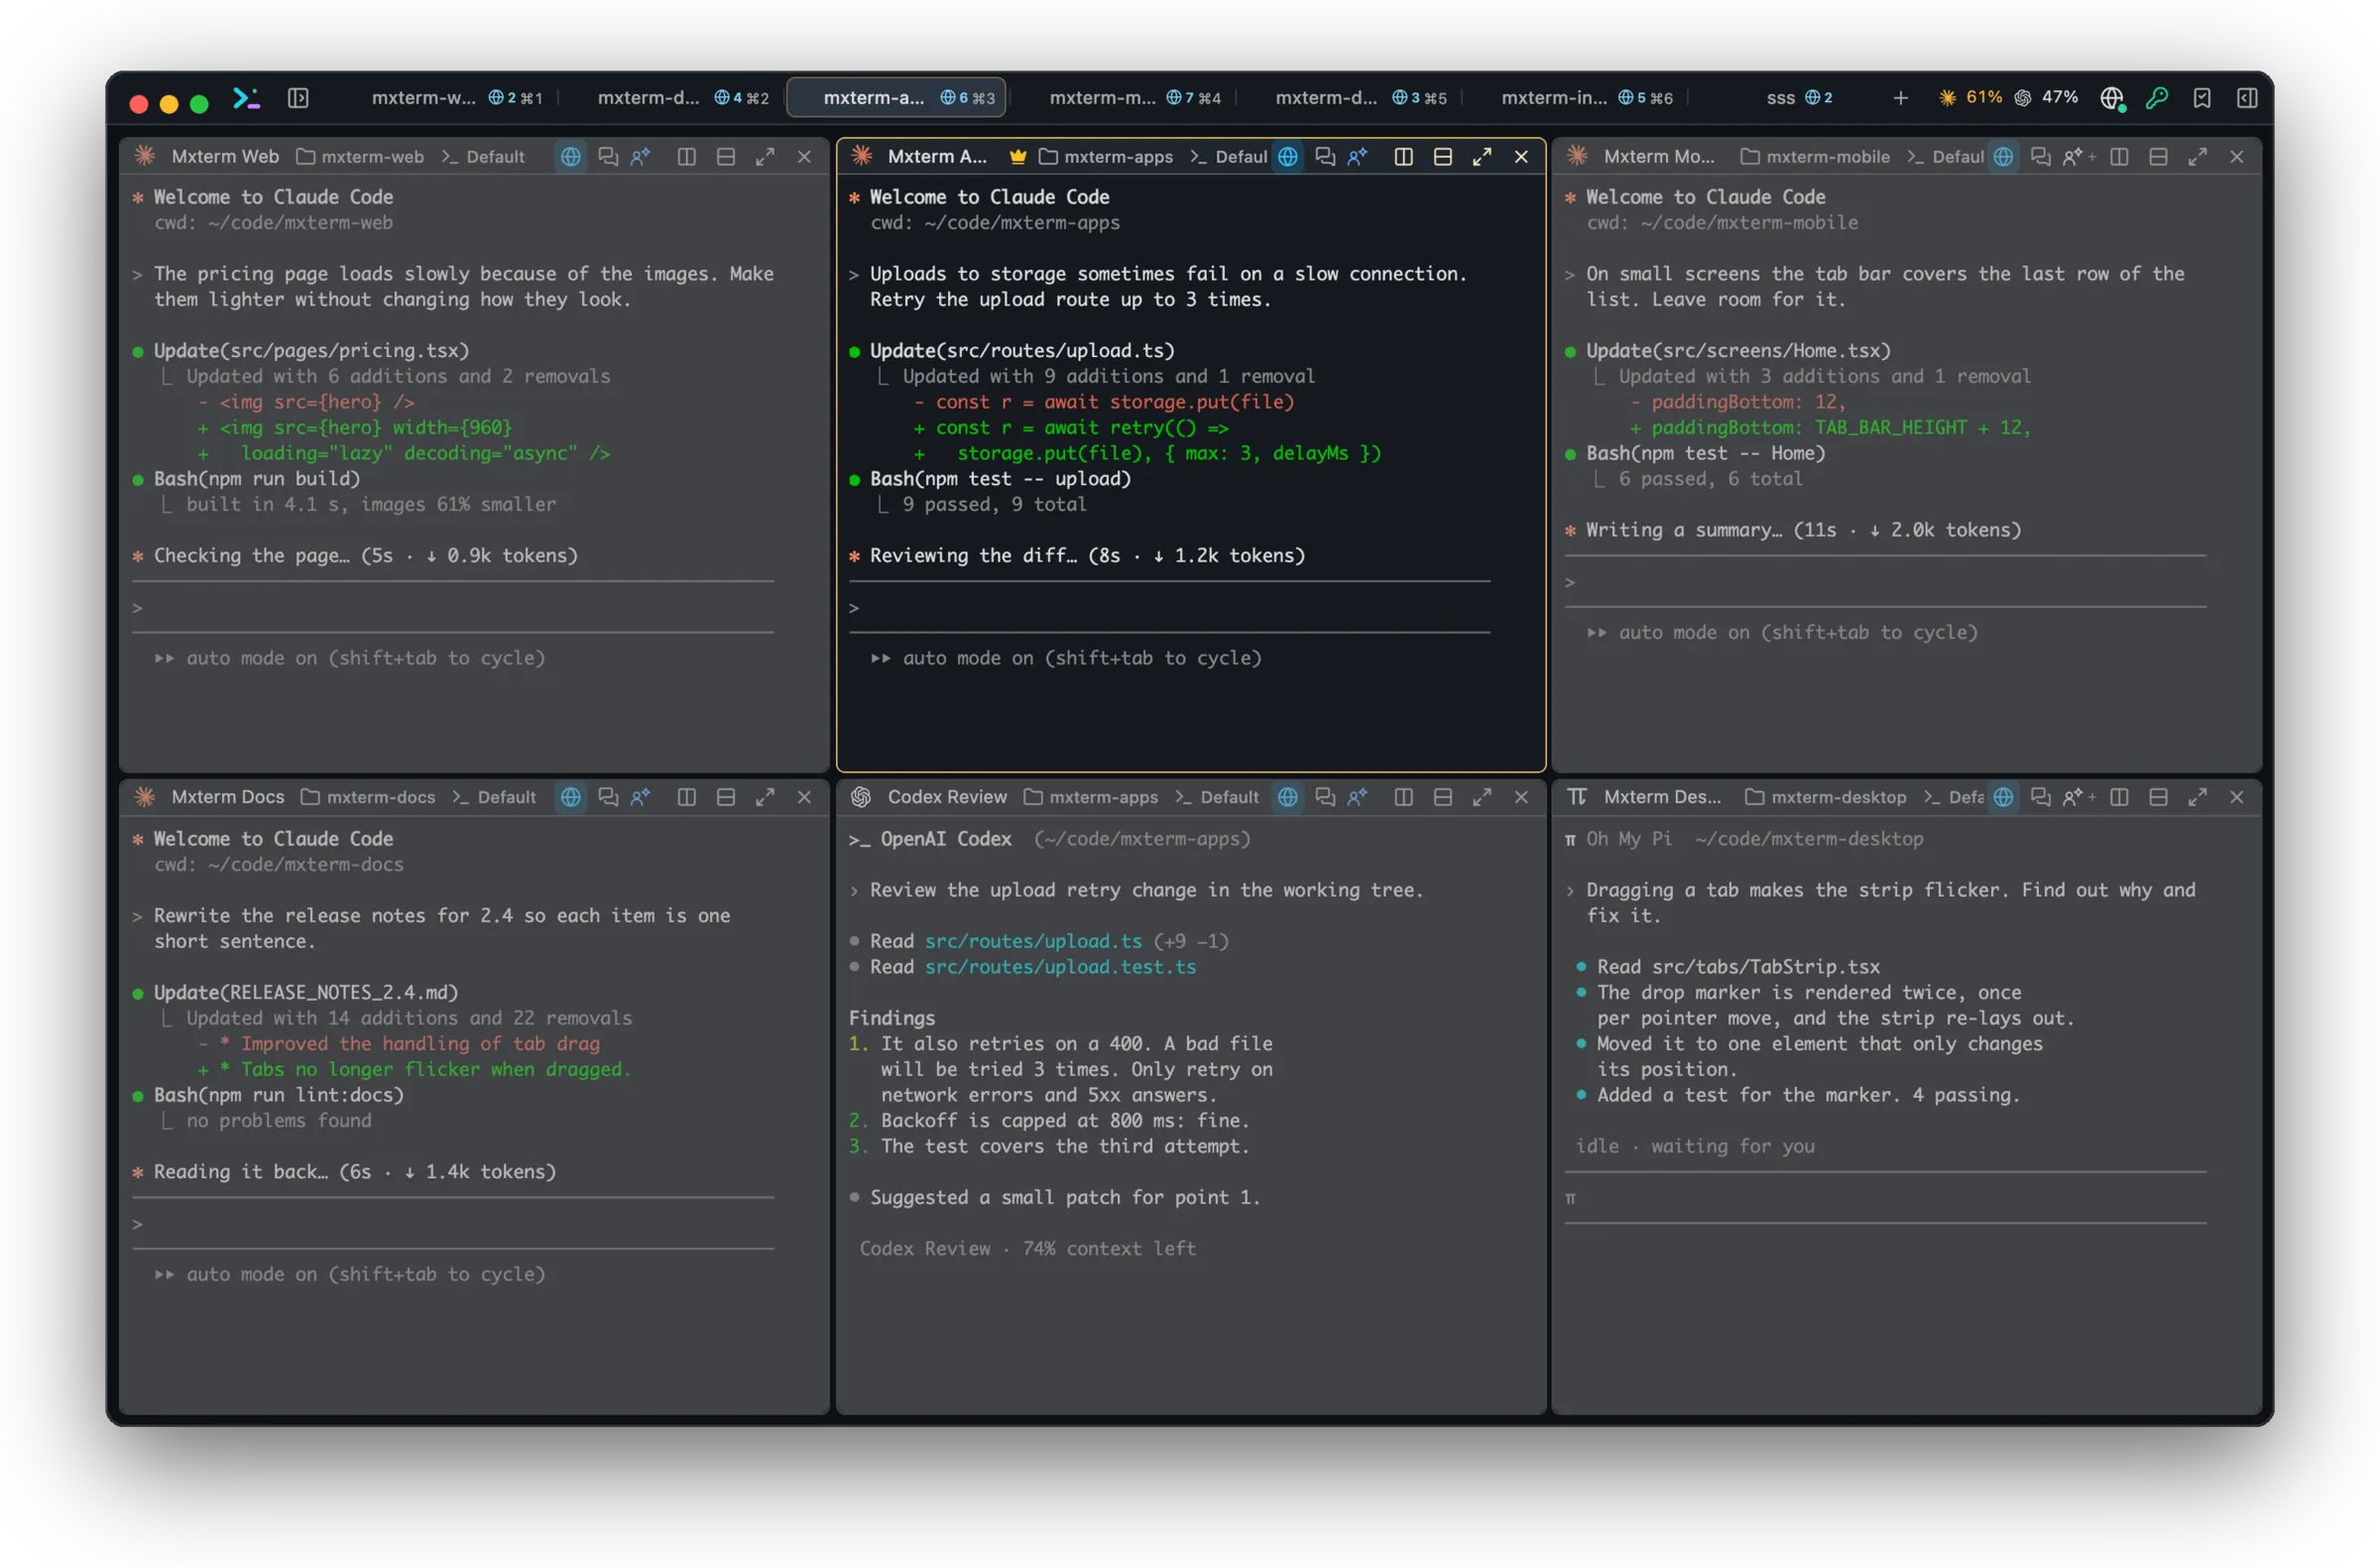
Task: Open mxterm-web folder selector
Action: point(361,157)
